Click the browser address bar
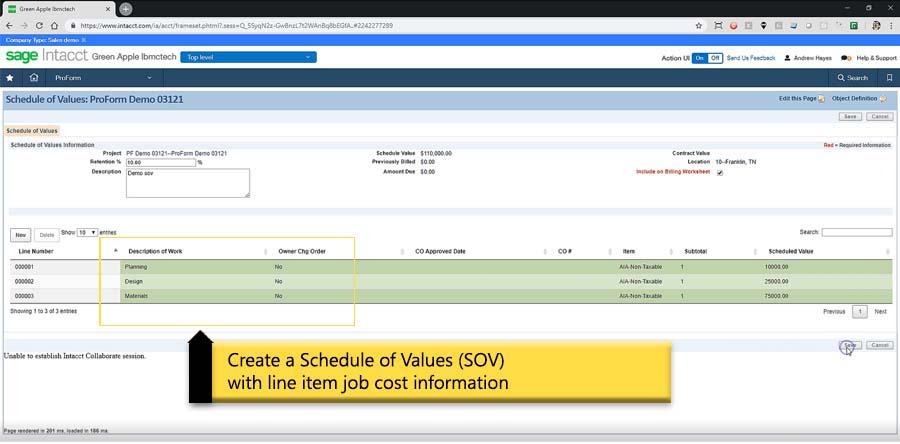The width and height of the screenshot is (900, 444). click(x=379, y=26)
